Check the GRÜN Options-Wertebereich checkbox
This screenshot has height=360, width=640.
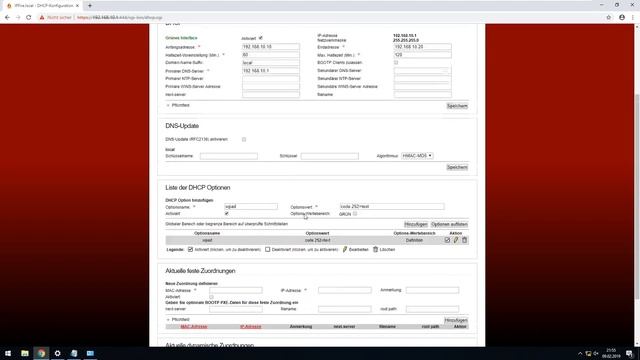[355, 214]
